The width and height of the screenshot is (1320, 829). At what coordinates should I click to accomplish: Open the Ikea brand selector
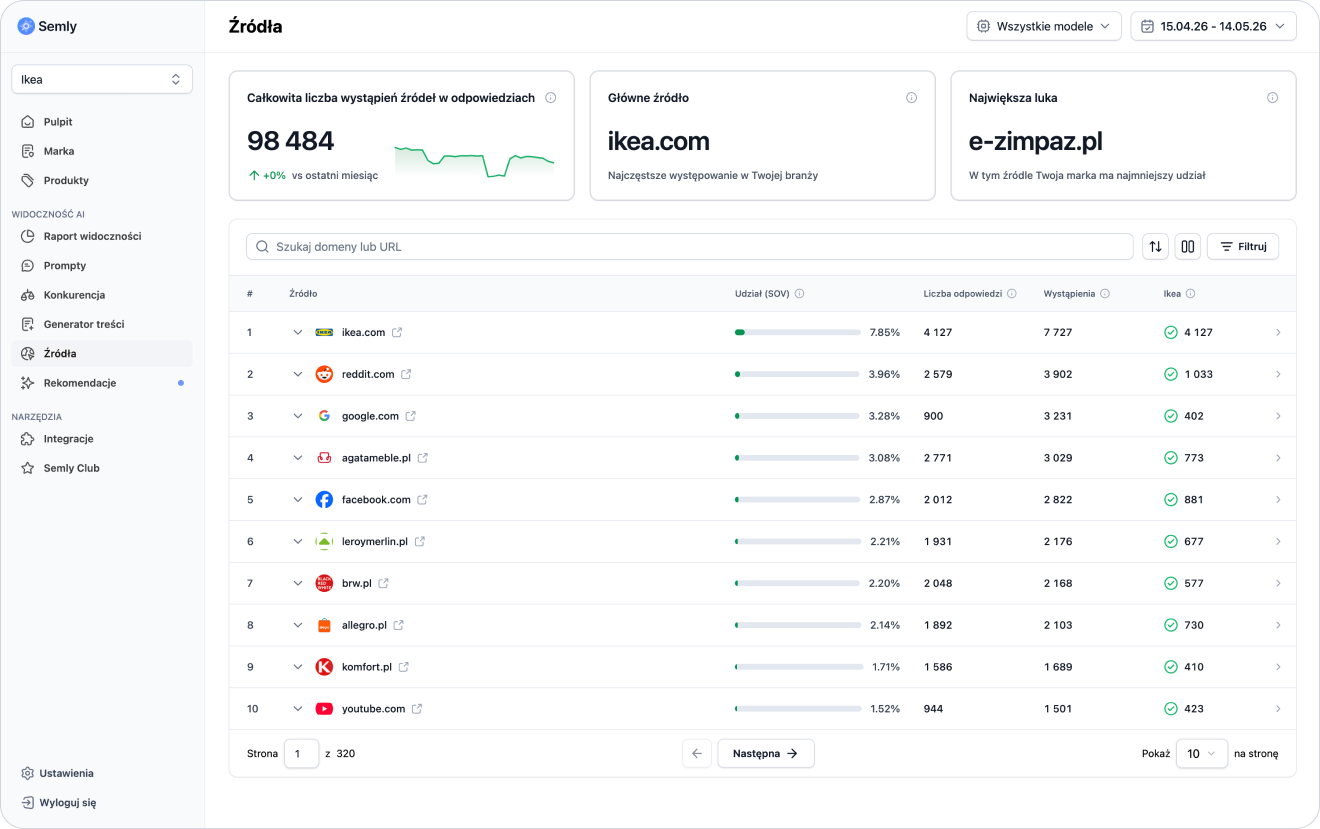point(102,79)
